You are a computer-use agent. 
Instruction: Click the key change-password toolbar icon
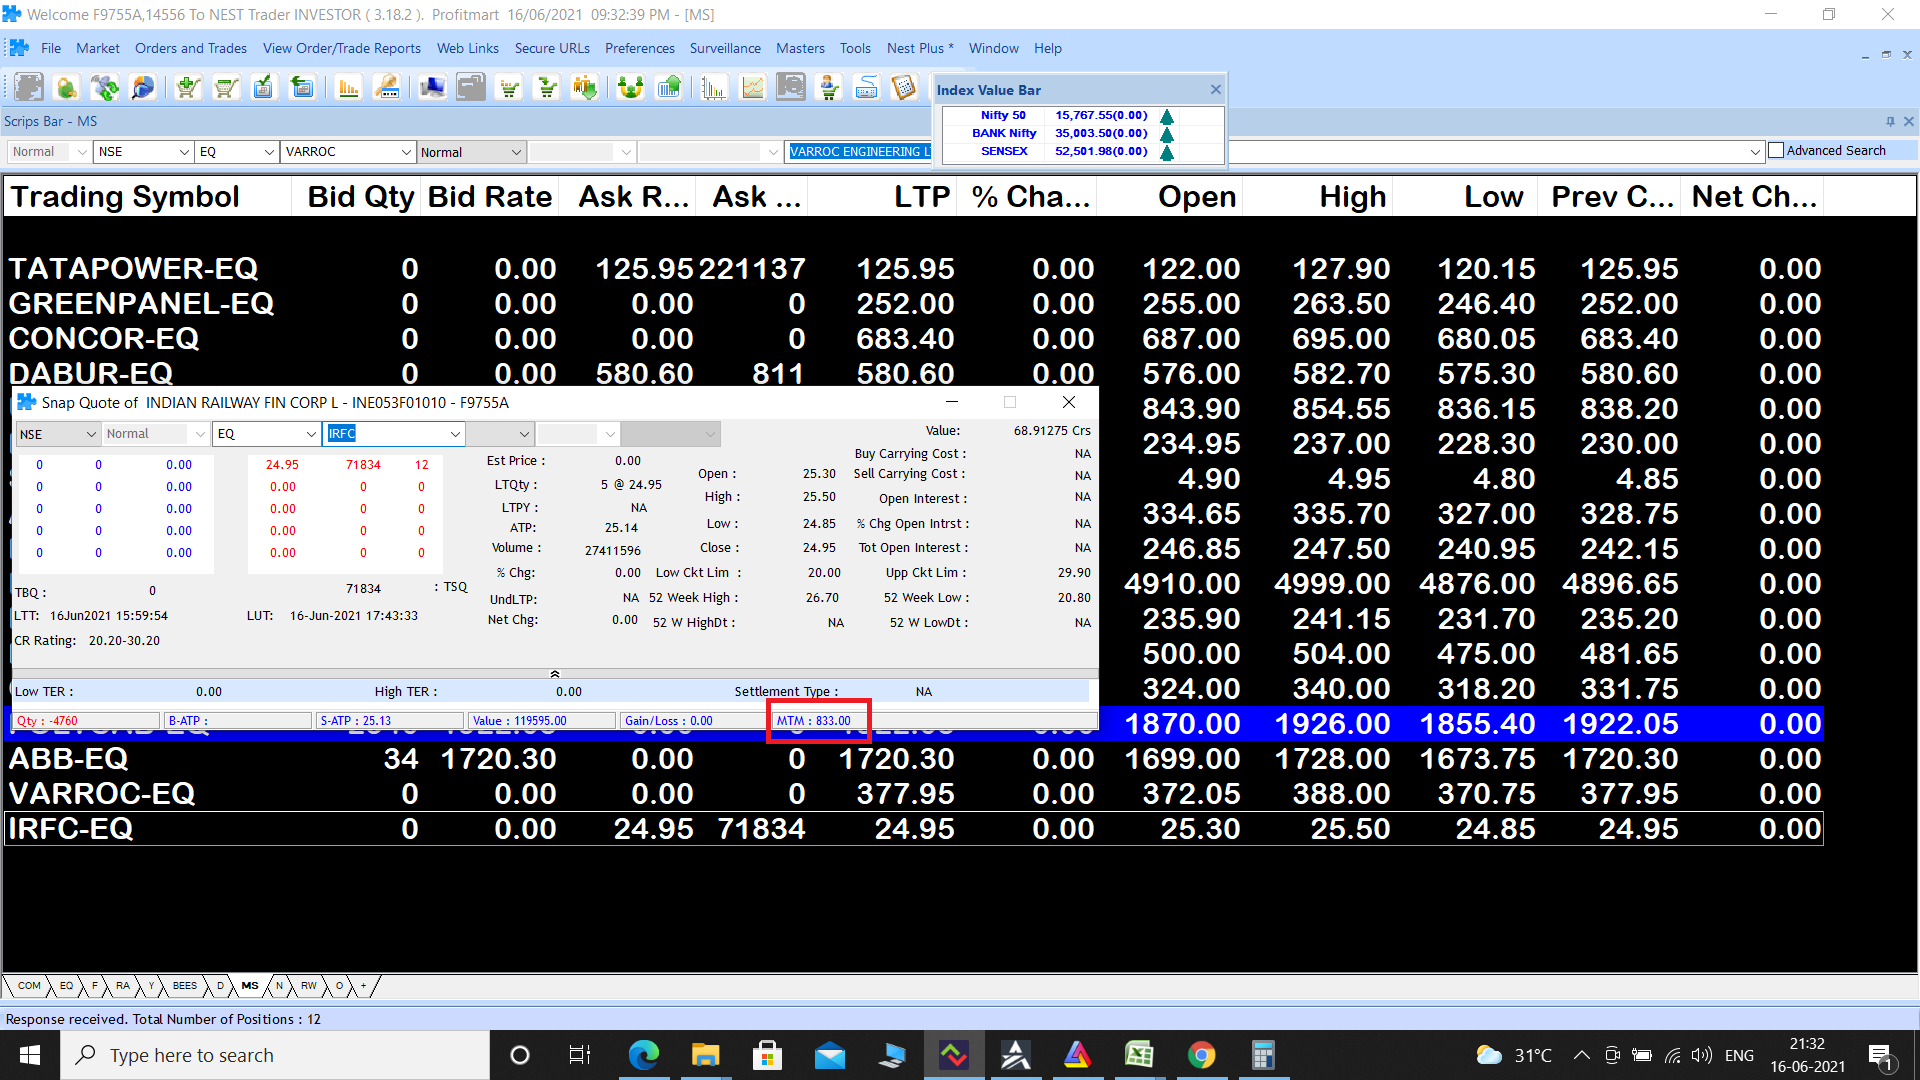386,88
